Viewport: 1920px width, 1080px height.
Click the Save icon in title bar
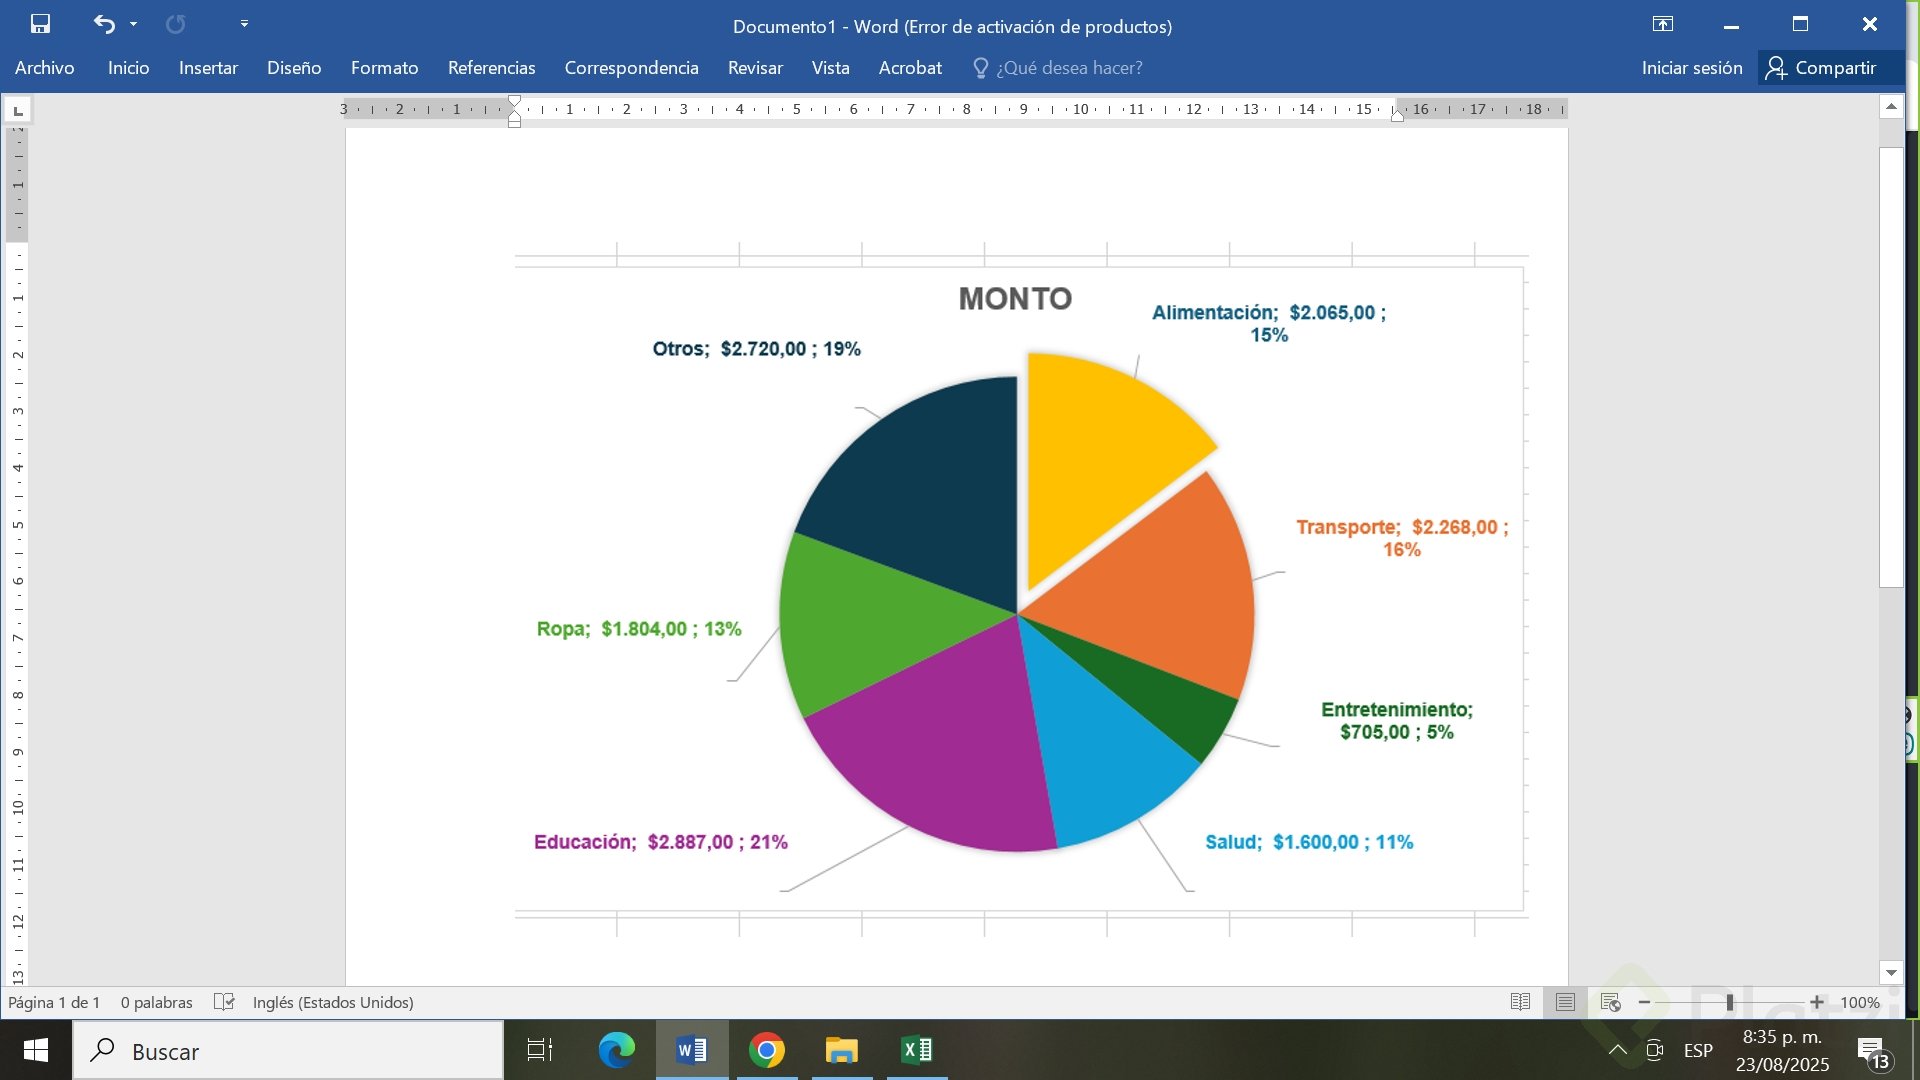(40, 24)
